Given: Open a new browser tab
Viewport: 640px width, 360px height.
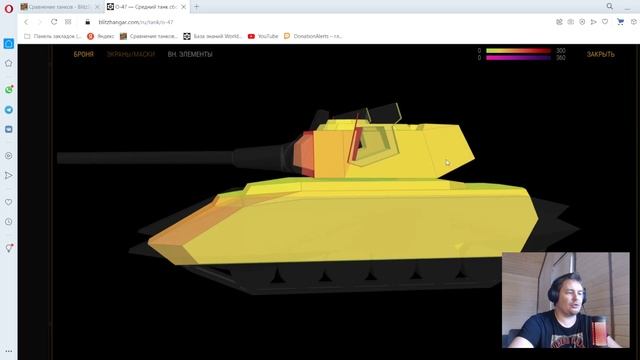Looking at the screenshot, I should click(x=197, y=7).
